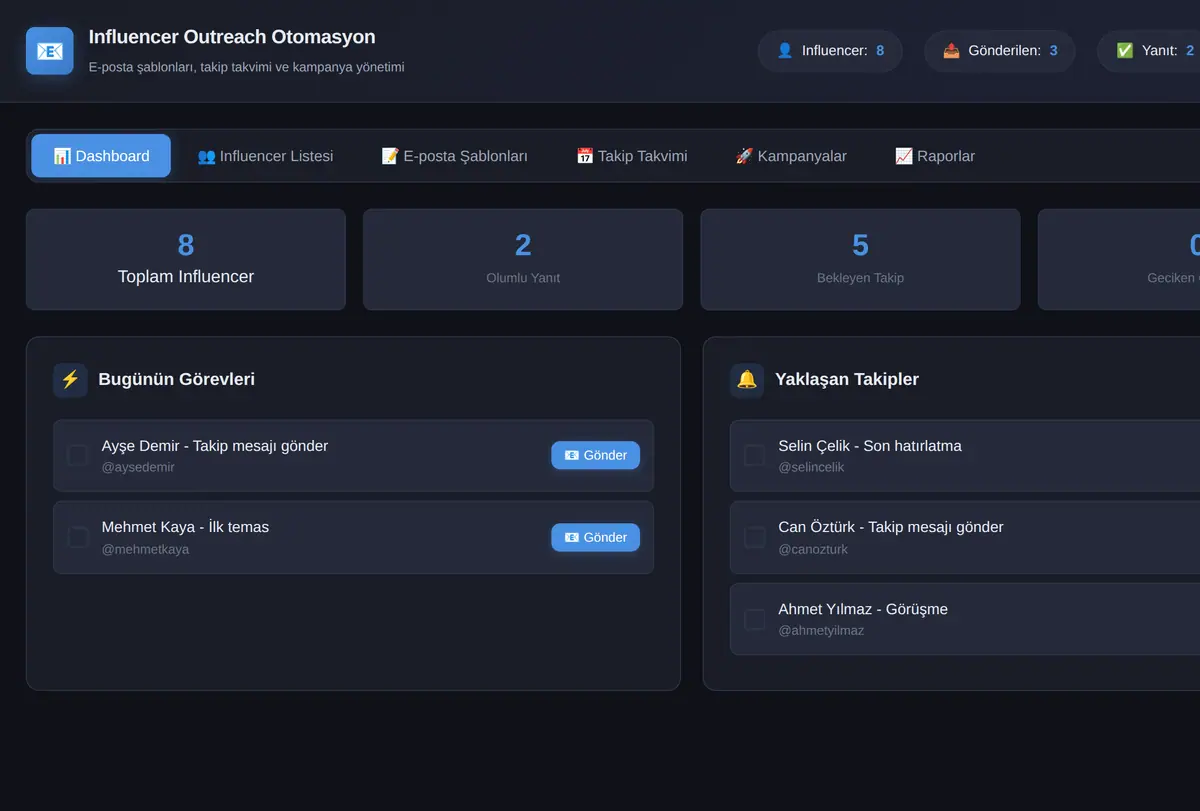Tick the Mehmet Kaya task checkbox
This screenshot has height=811, width=1200.
coord(78,538)
